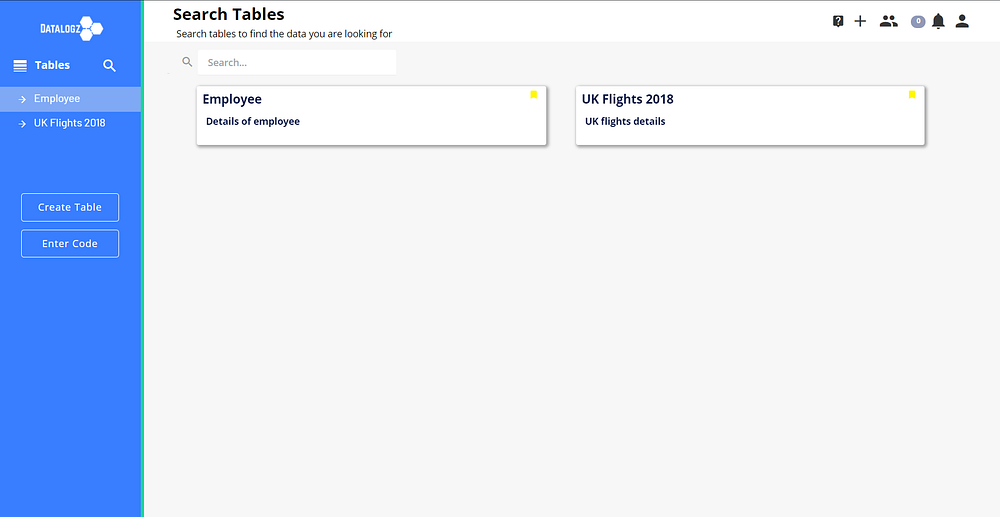Image resolution: width=1000 pixels, height=517 pixels.
Task: Expand the UK Flights 2018 sidebar arrow
Action: point(22,123)
